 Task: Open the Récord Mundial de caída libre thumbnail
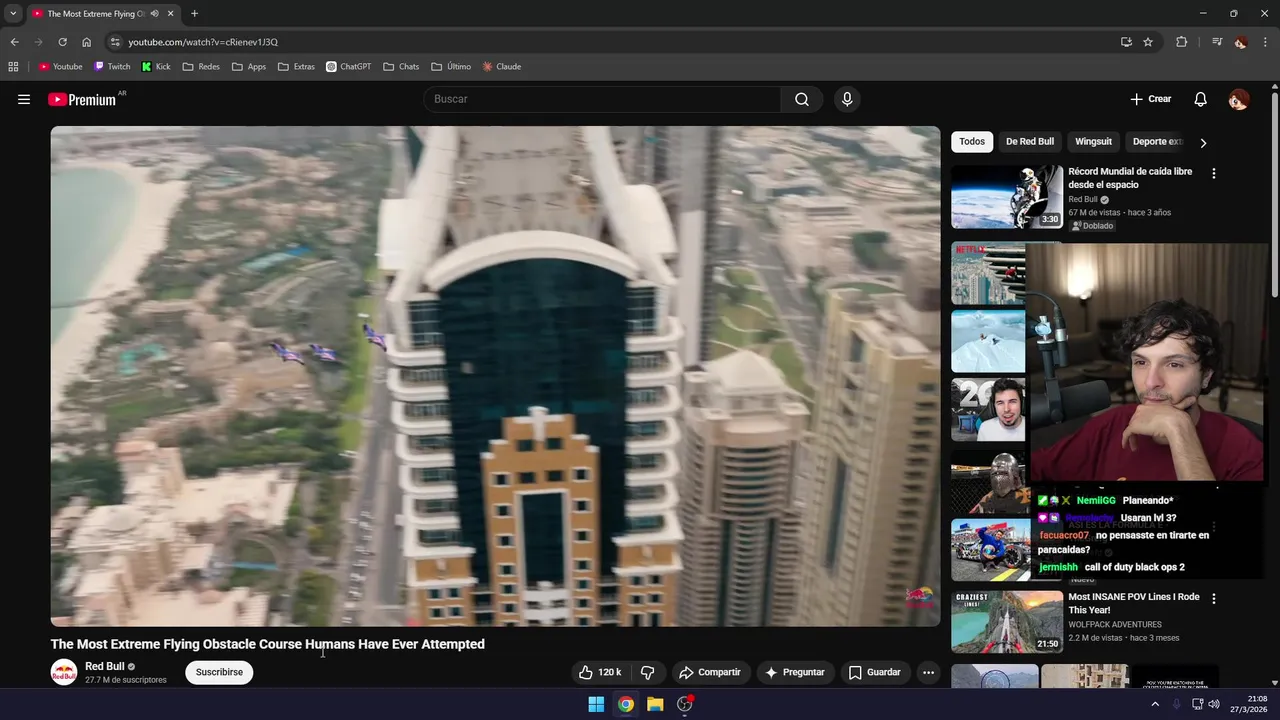click(1007, 197)
